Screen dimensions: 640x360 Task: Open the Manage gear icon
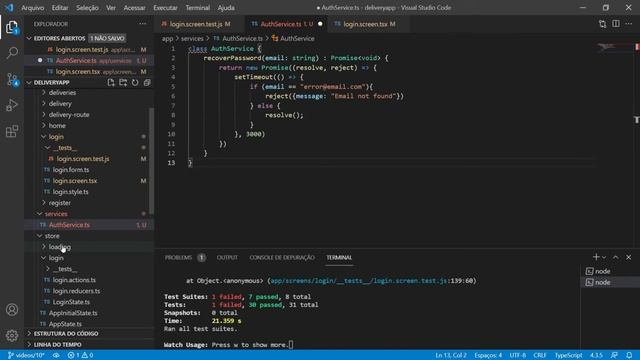pyautogui.click(x=12, y=336)
